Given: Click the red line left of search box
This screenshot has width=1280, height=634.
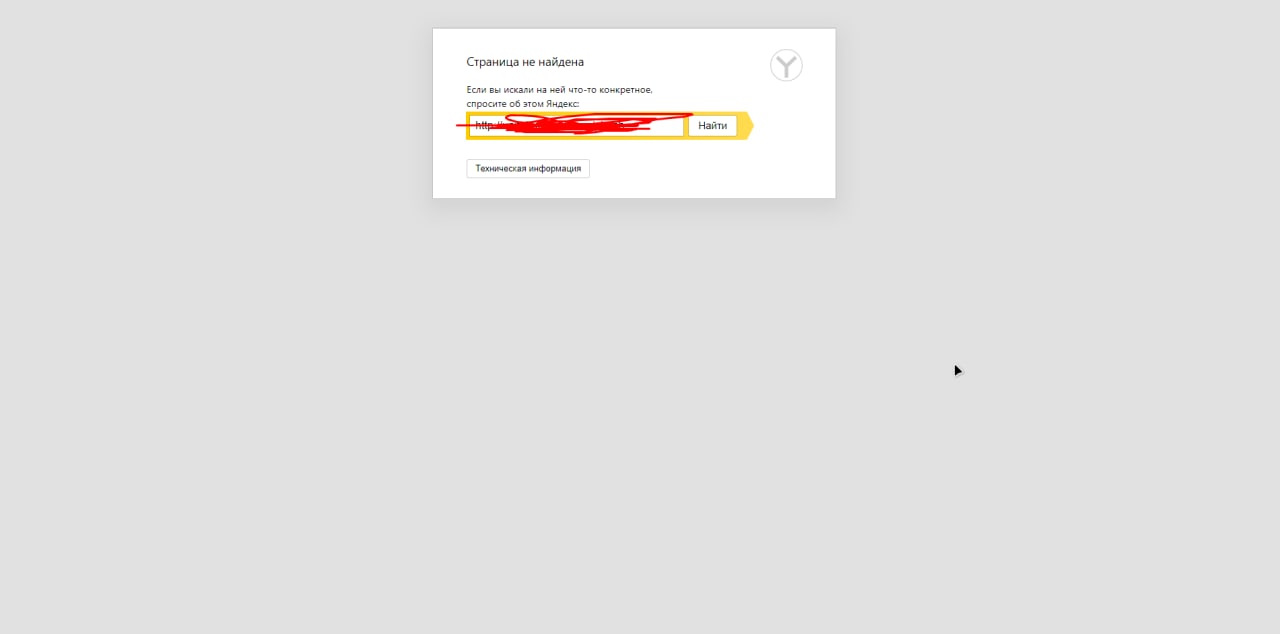Looking at the screenshot, I should 461,126.
